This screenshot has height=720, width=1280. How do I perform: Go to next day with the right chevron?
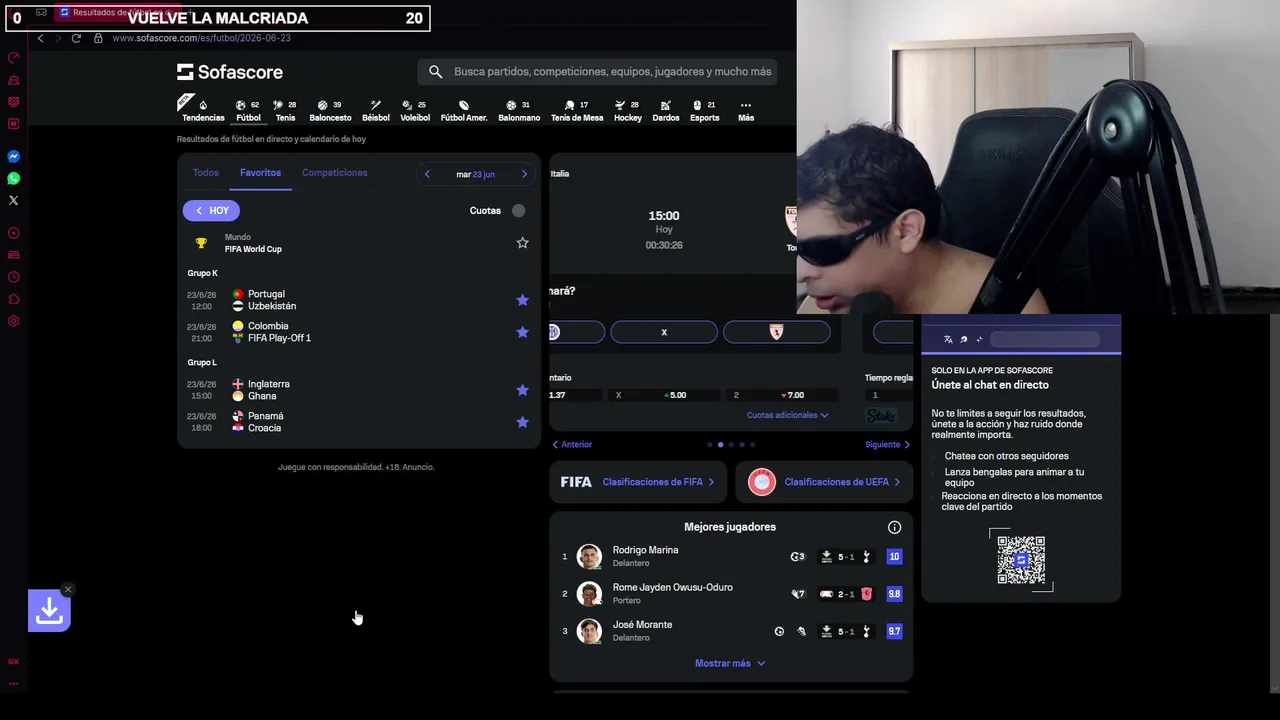(524, 174)
